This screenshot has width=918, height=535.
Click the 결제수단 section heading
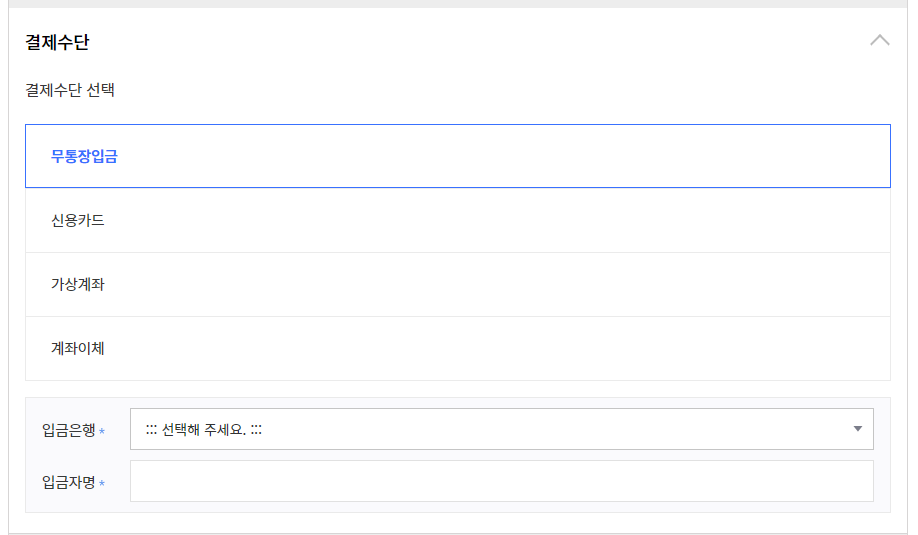[x=57, y=42]
